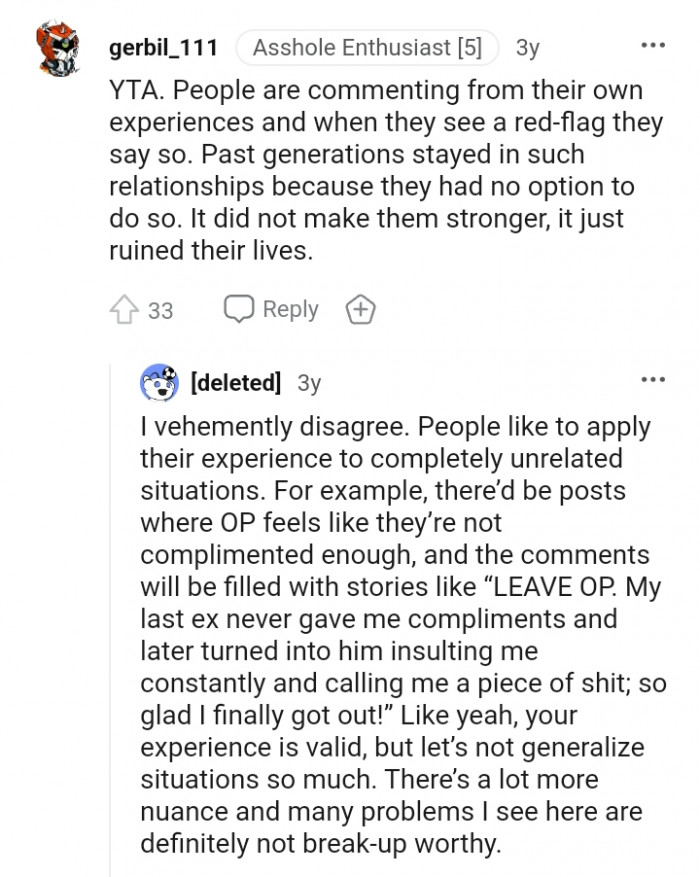The width and height of the screenshot is (700, 877).
Task: Click the deleted user's snoo avatar
Action: (161, 382)
